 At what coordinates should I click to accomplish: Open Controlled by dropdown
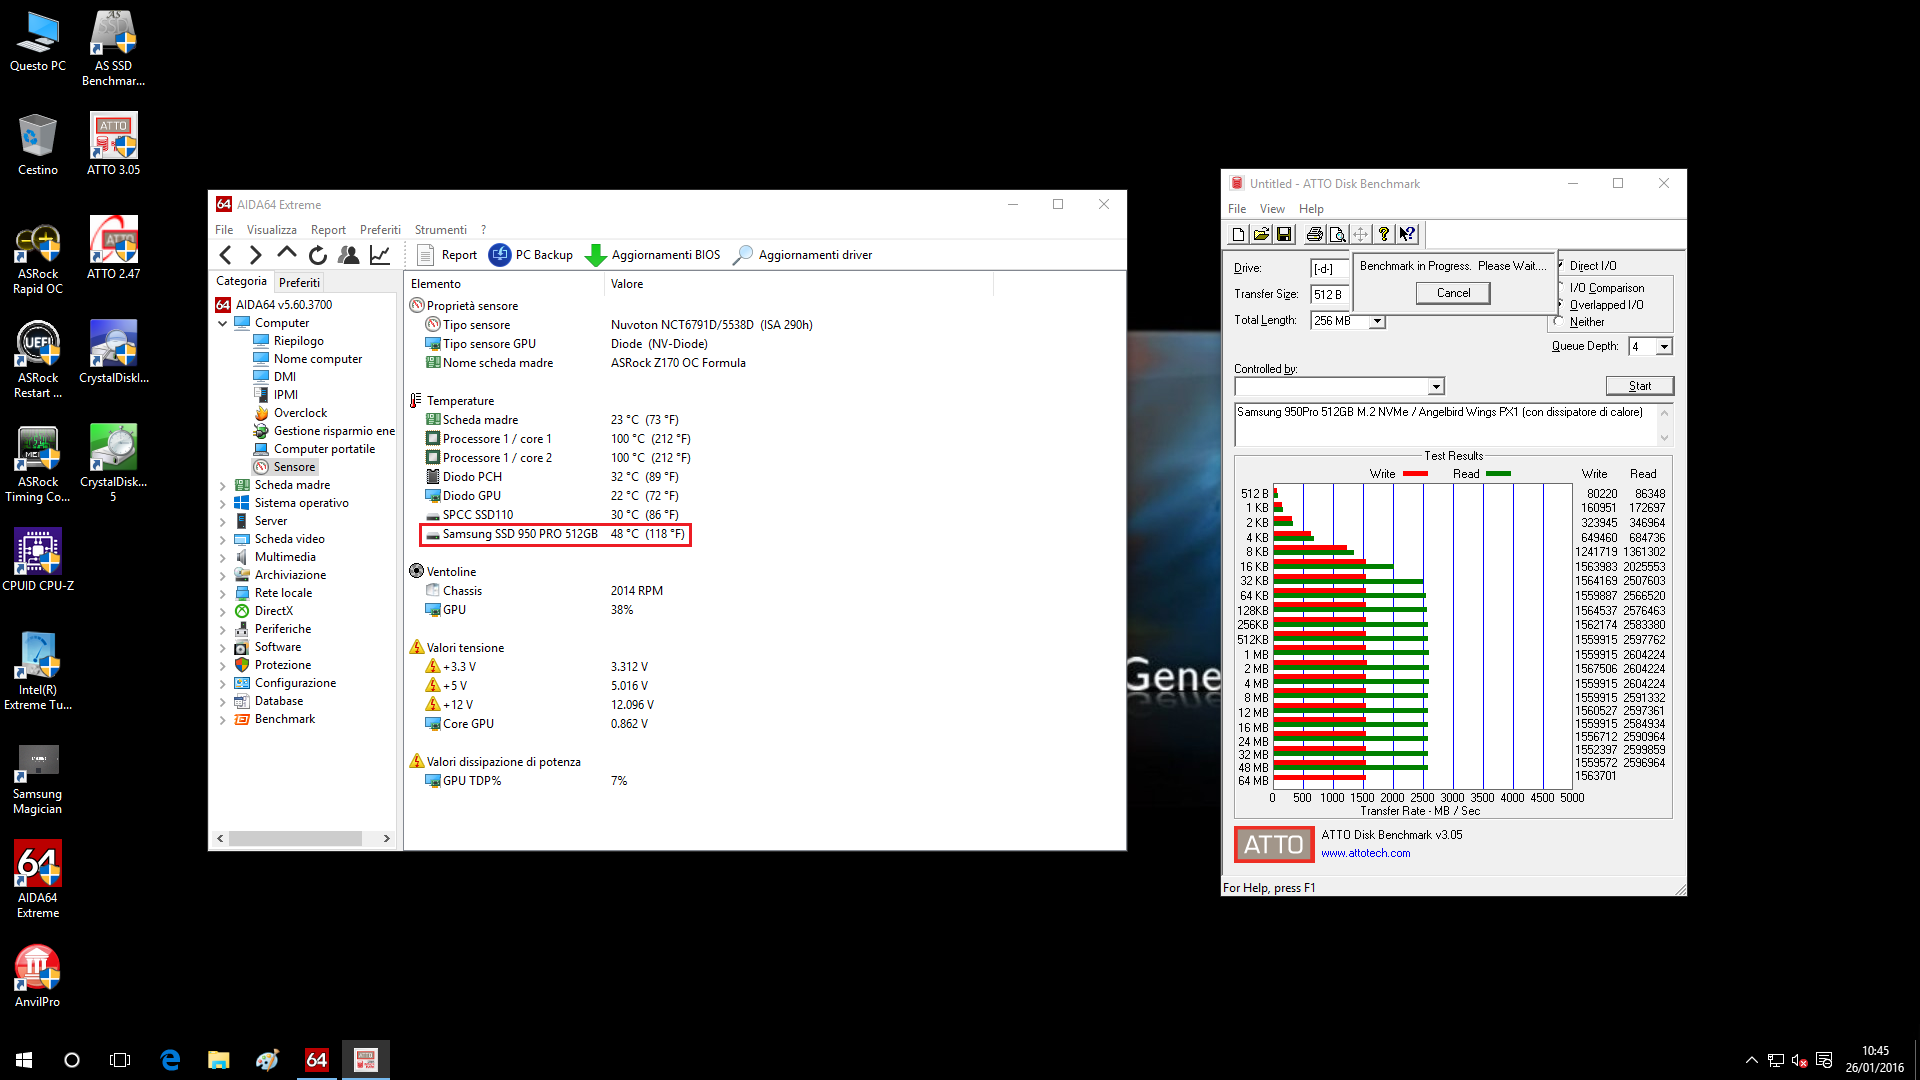tap(1436, 387)
